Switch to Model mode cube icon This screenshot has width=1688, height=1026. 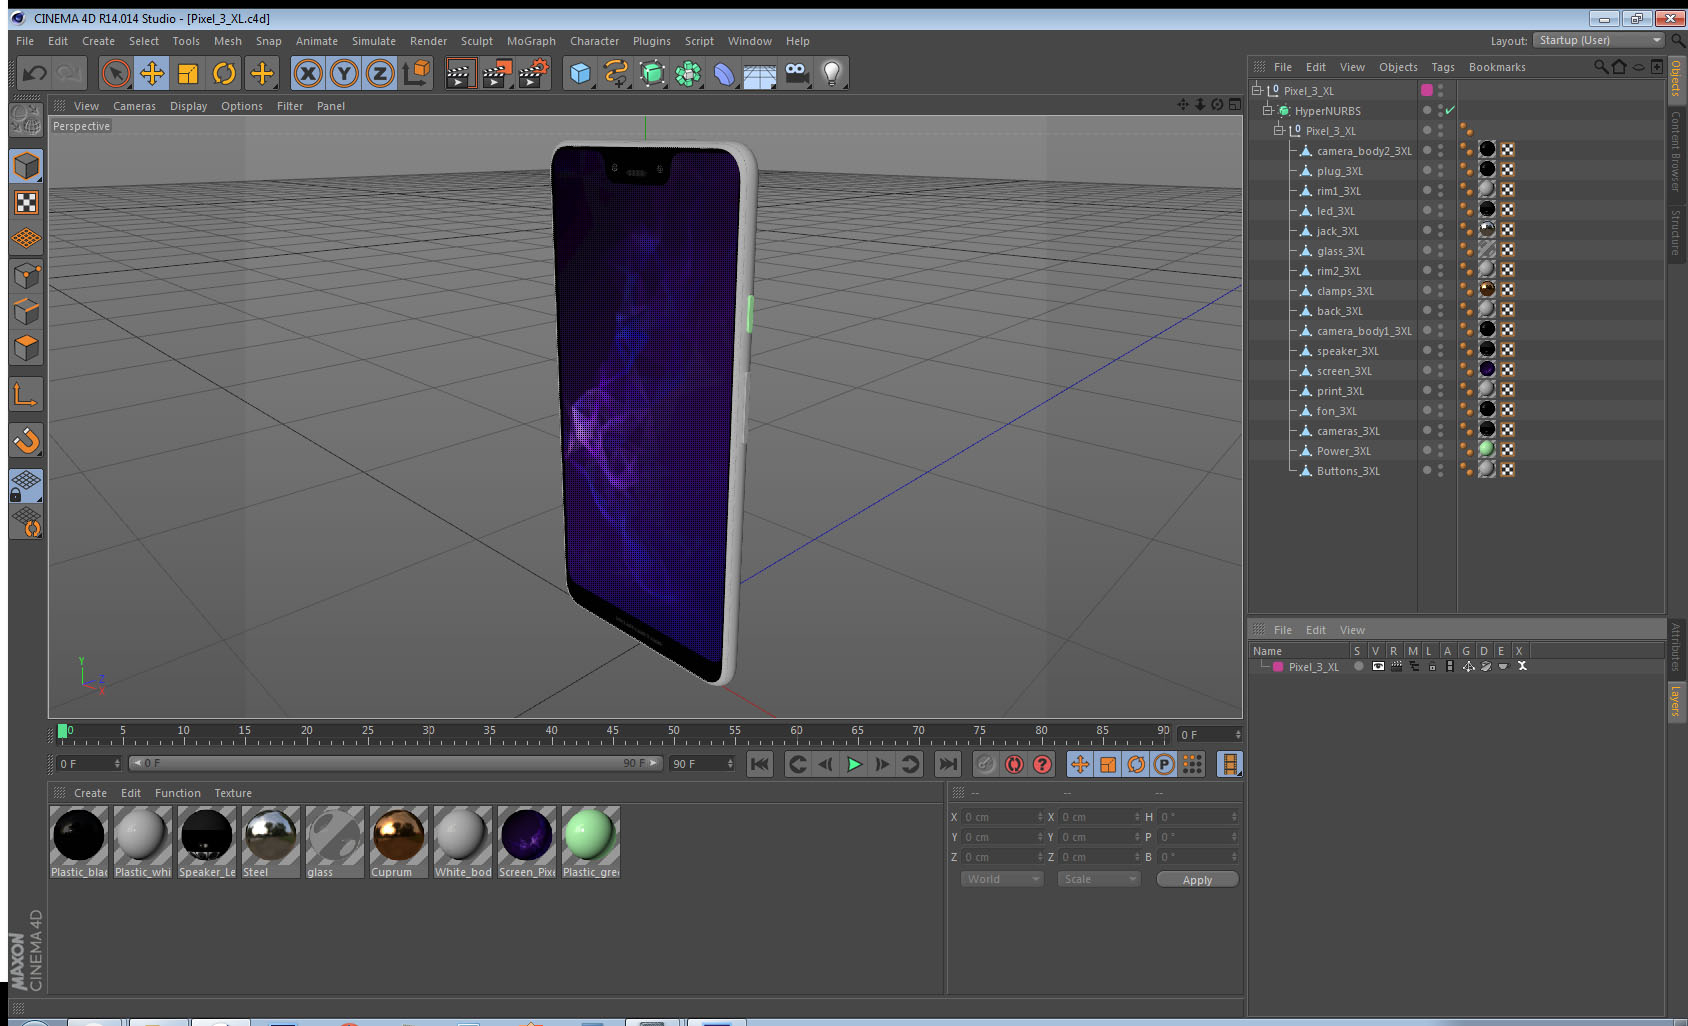pyautogui.click(x=26, y=166)
